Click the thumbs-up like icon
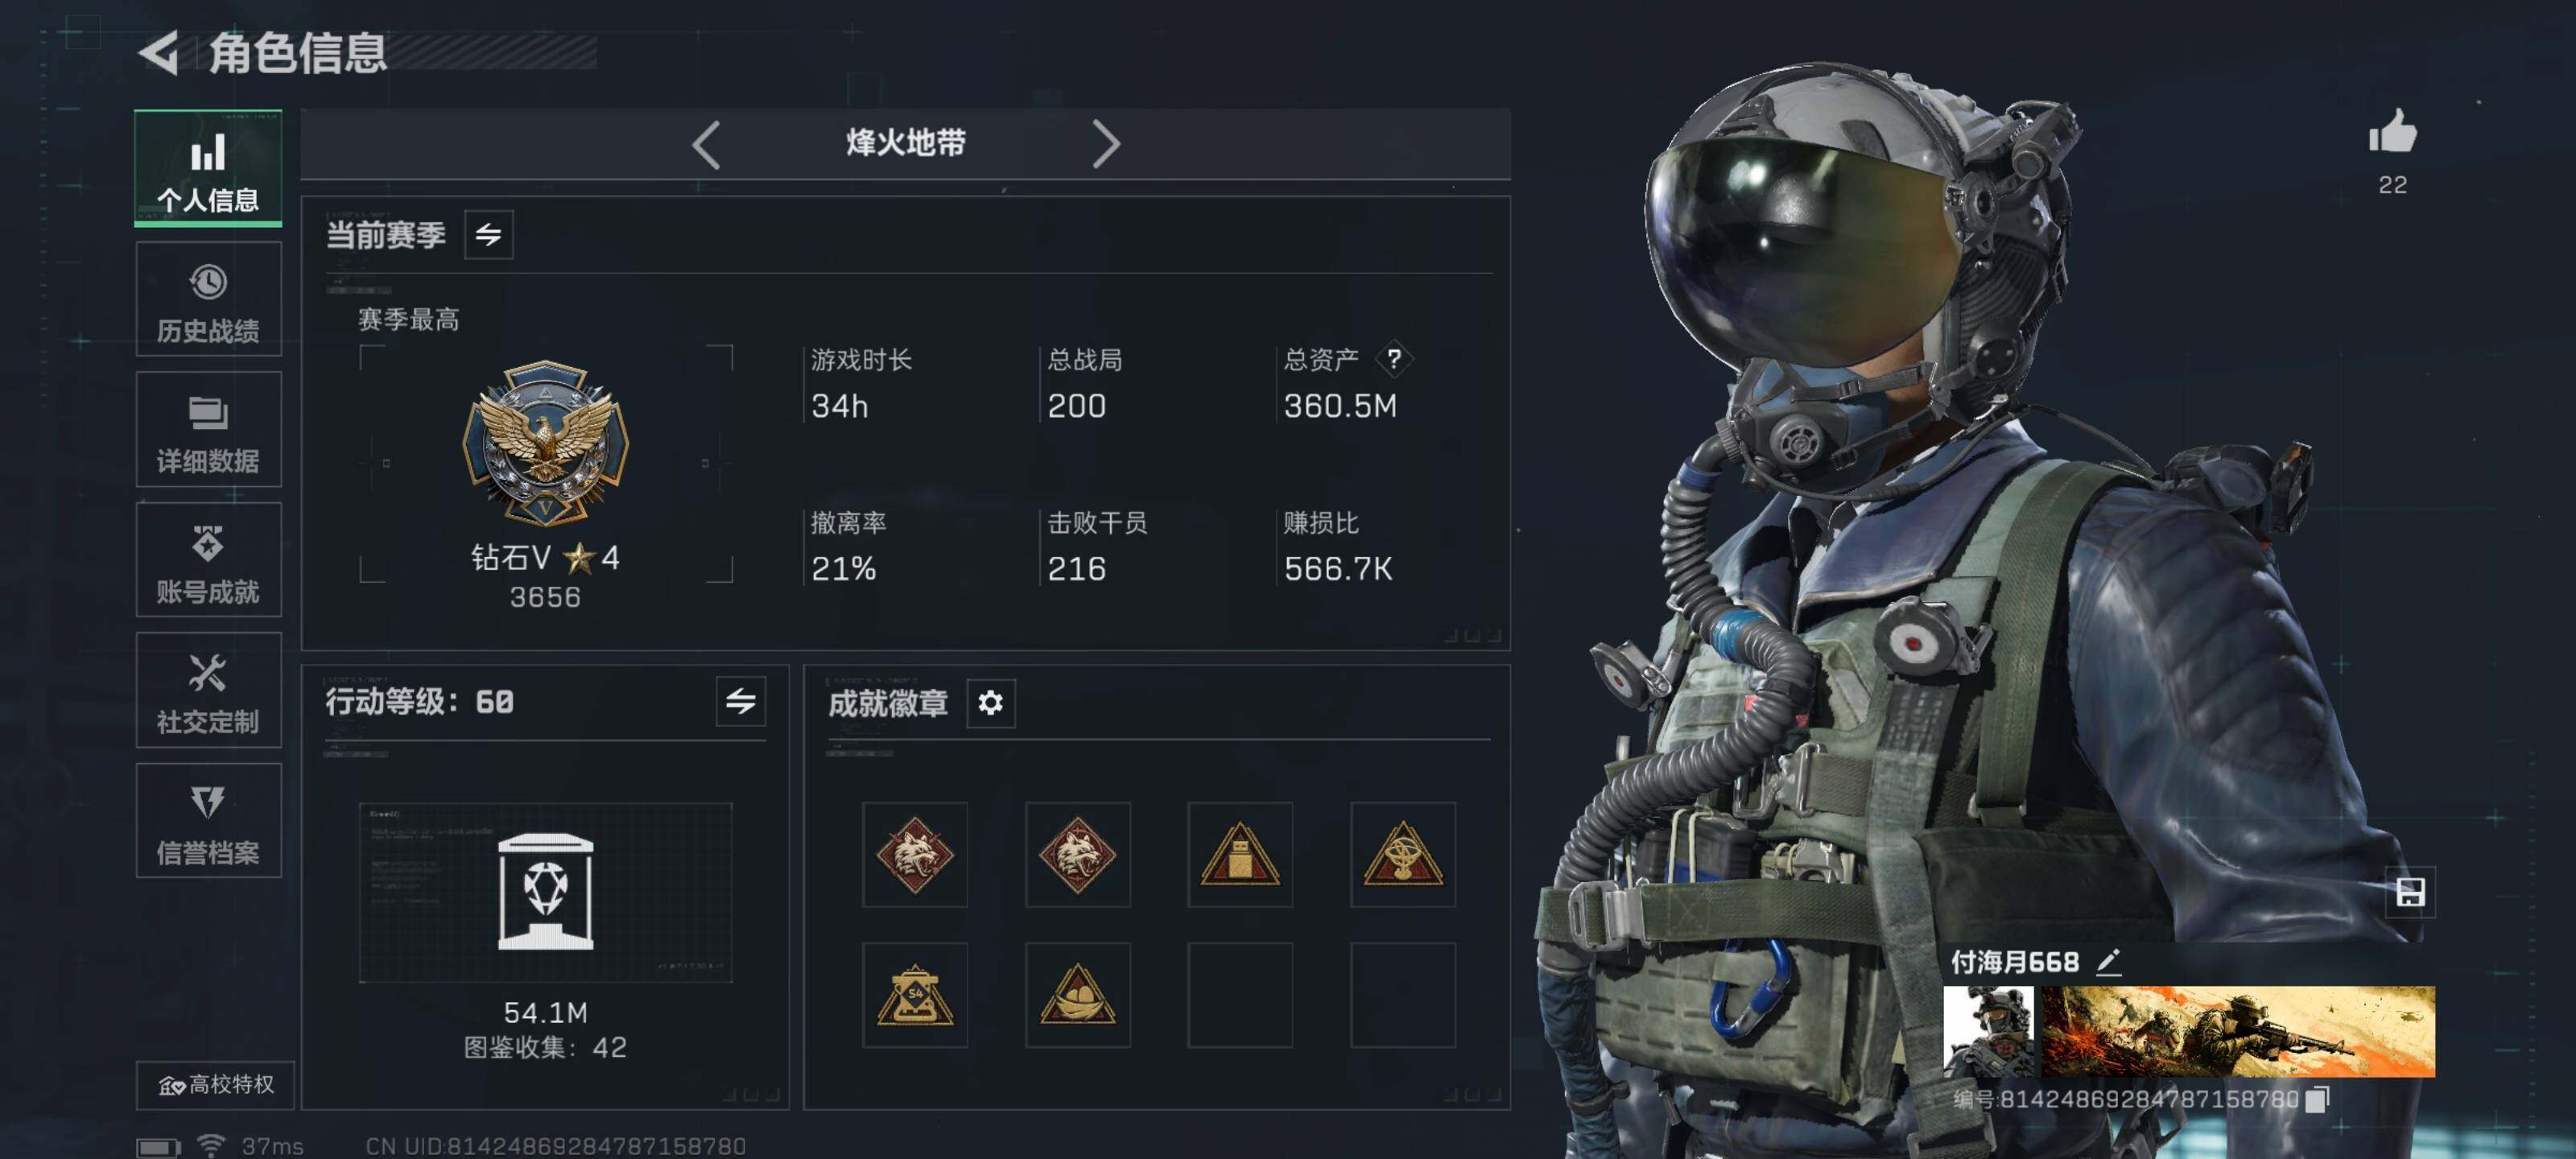Image resolution: width=2576 pixels, height=1159 pixels. tap(2392, 133)
